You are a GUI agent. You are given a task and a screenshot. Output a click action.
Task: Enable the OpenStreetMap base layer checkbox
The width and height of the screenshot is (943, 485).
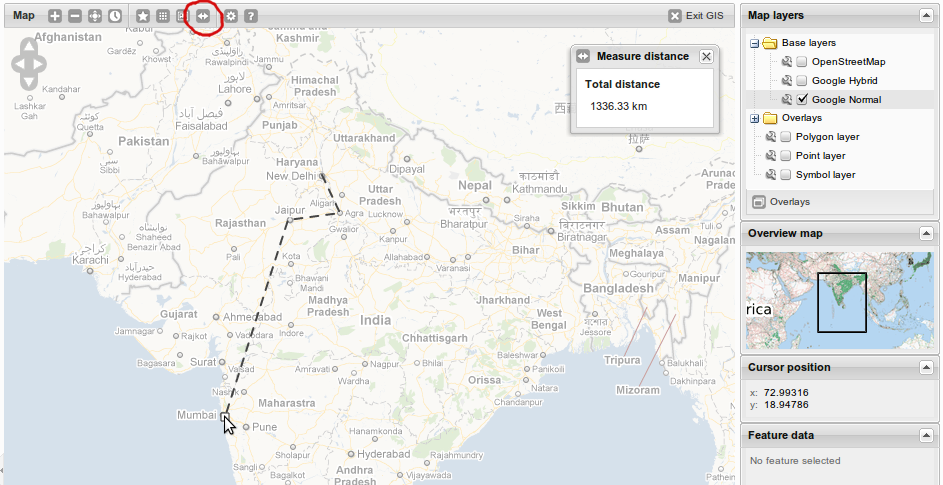point(802,61)
